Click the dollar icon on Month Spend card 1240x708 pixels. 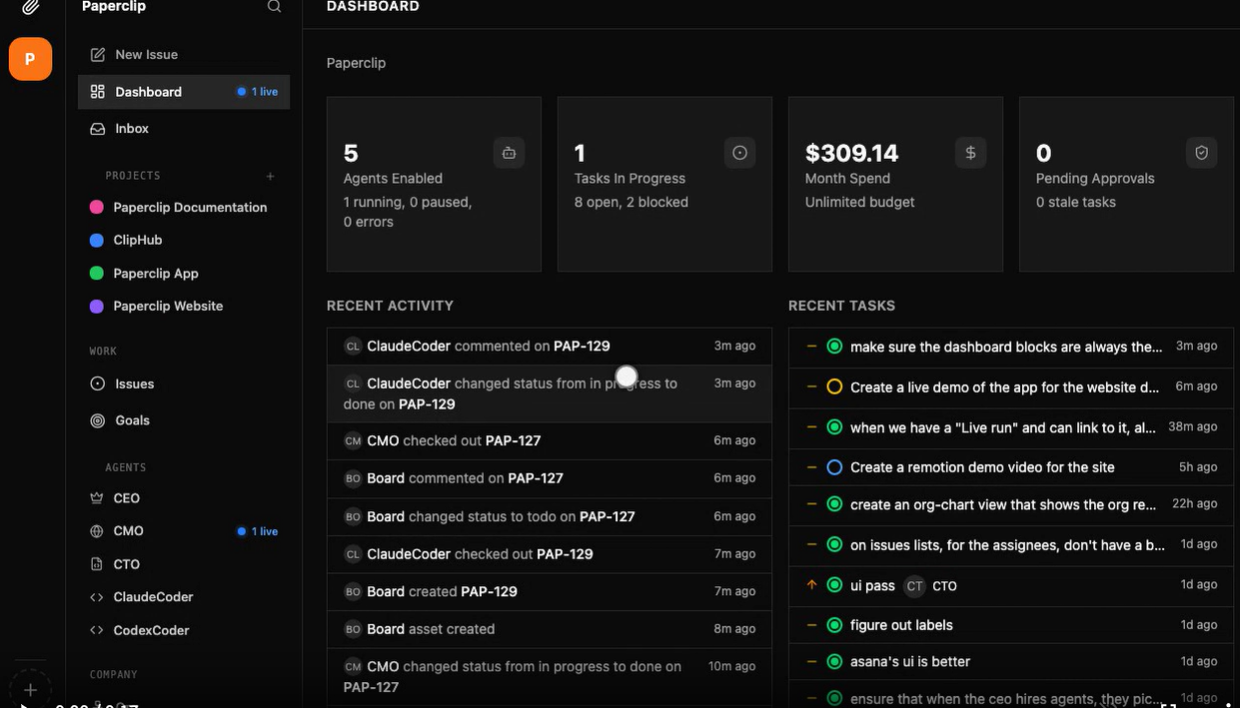[x=970, y=153]
